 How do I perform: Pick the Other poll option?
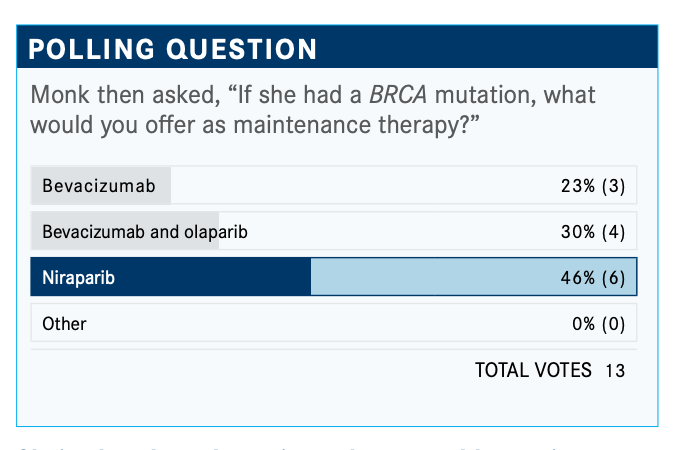click(x=334, y=322)
